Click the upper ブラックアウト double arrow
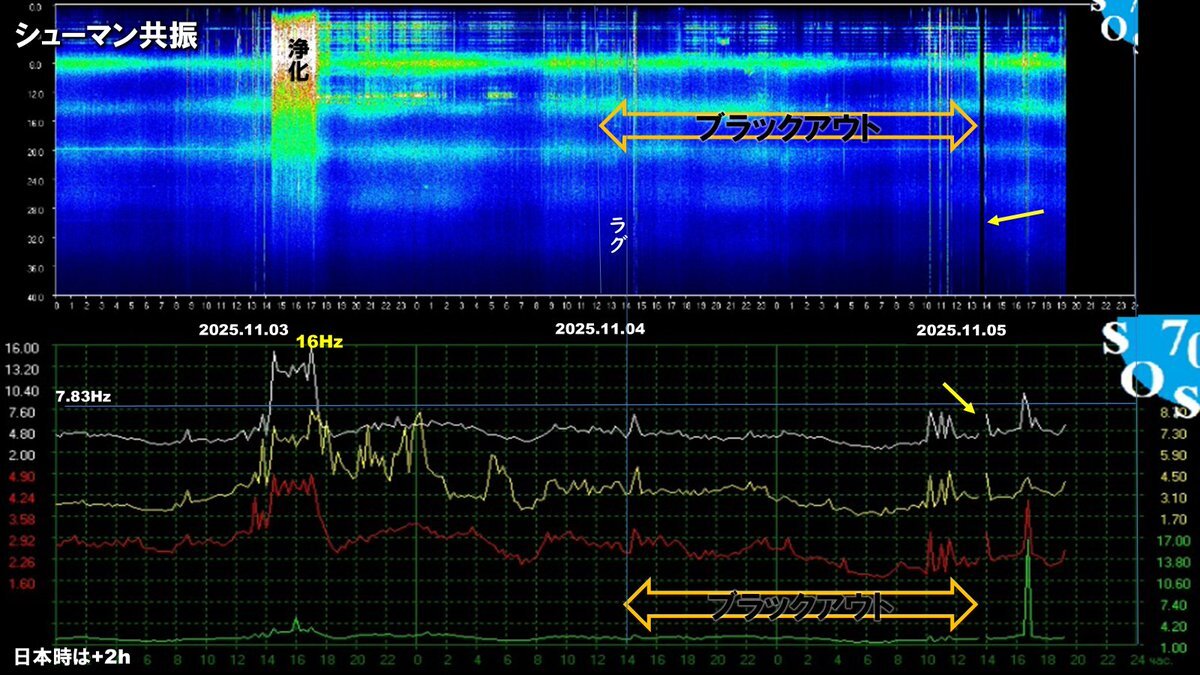 click(x=788, y=126)
